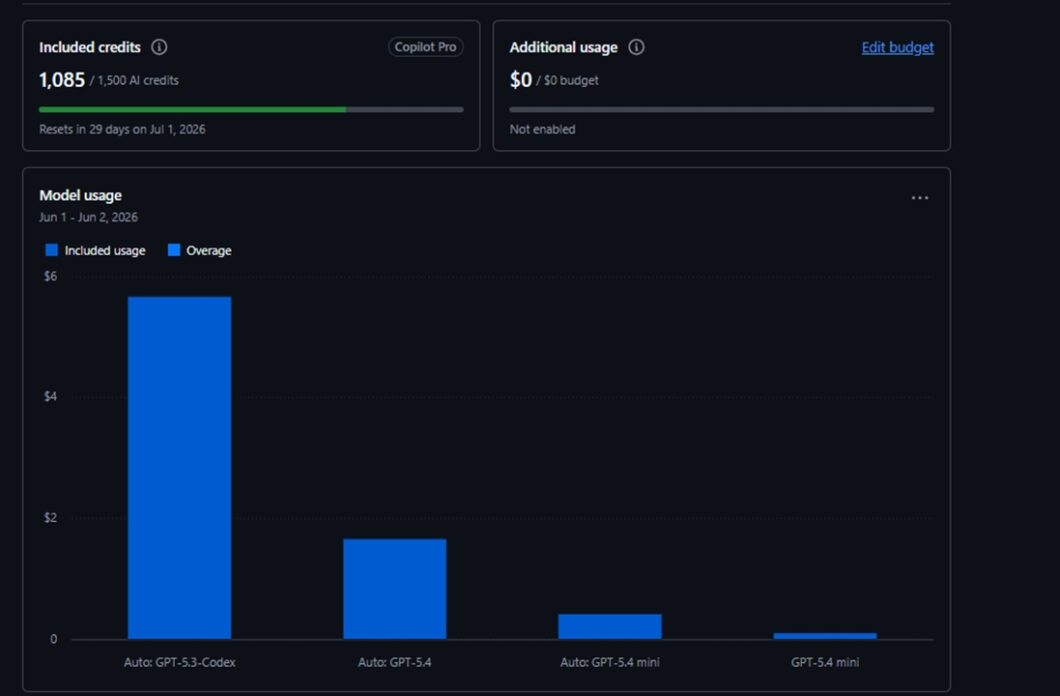This screenshot has width=1060, height=696.
Task: Select the Auto: GPT-5.3-Codex chart bar
Action: (179, 468)
